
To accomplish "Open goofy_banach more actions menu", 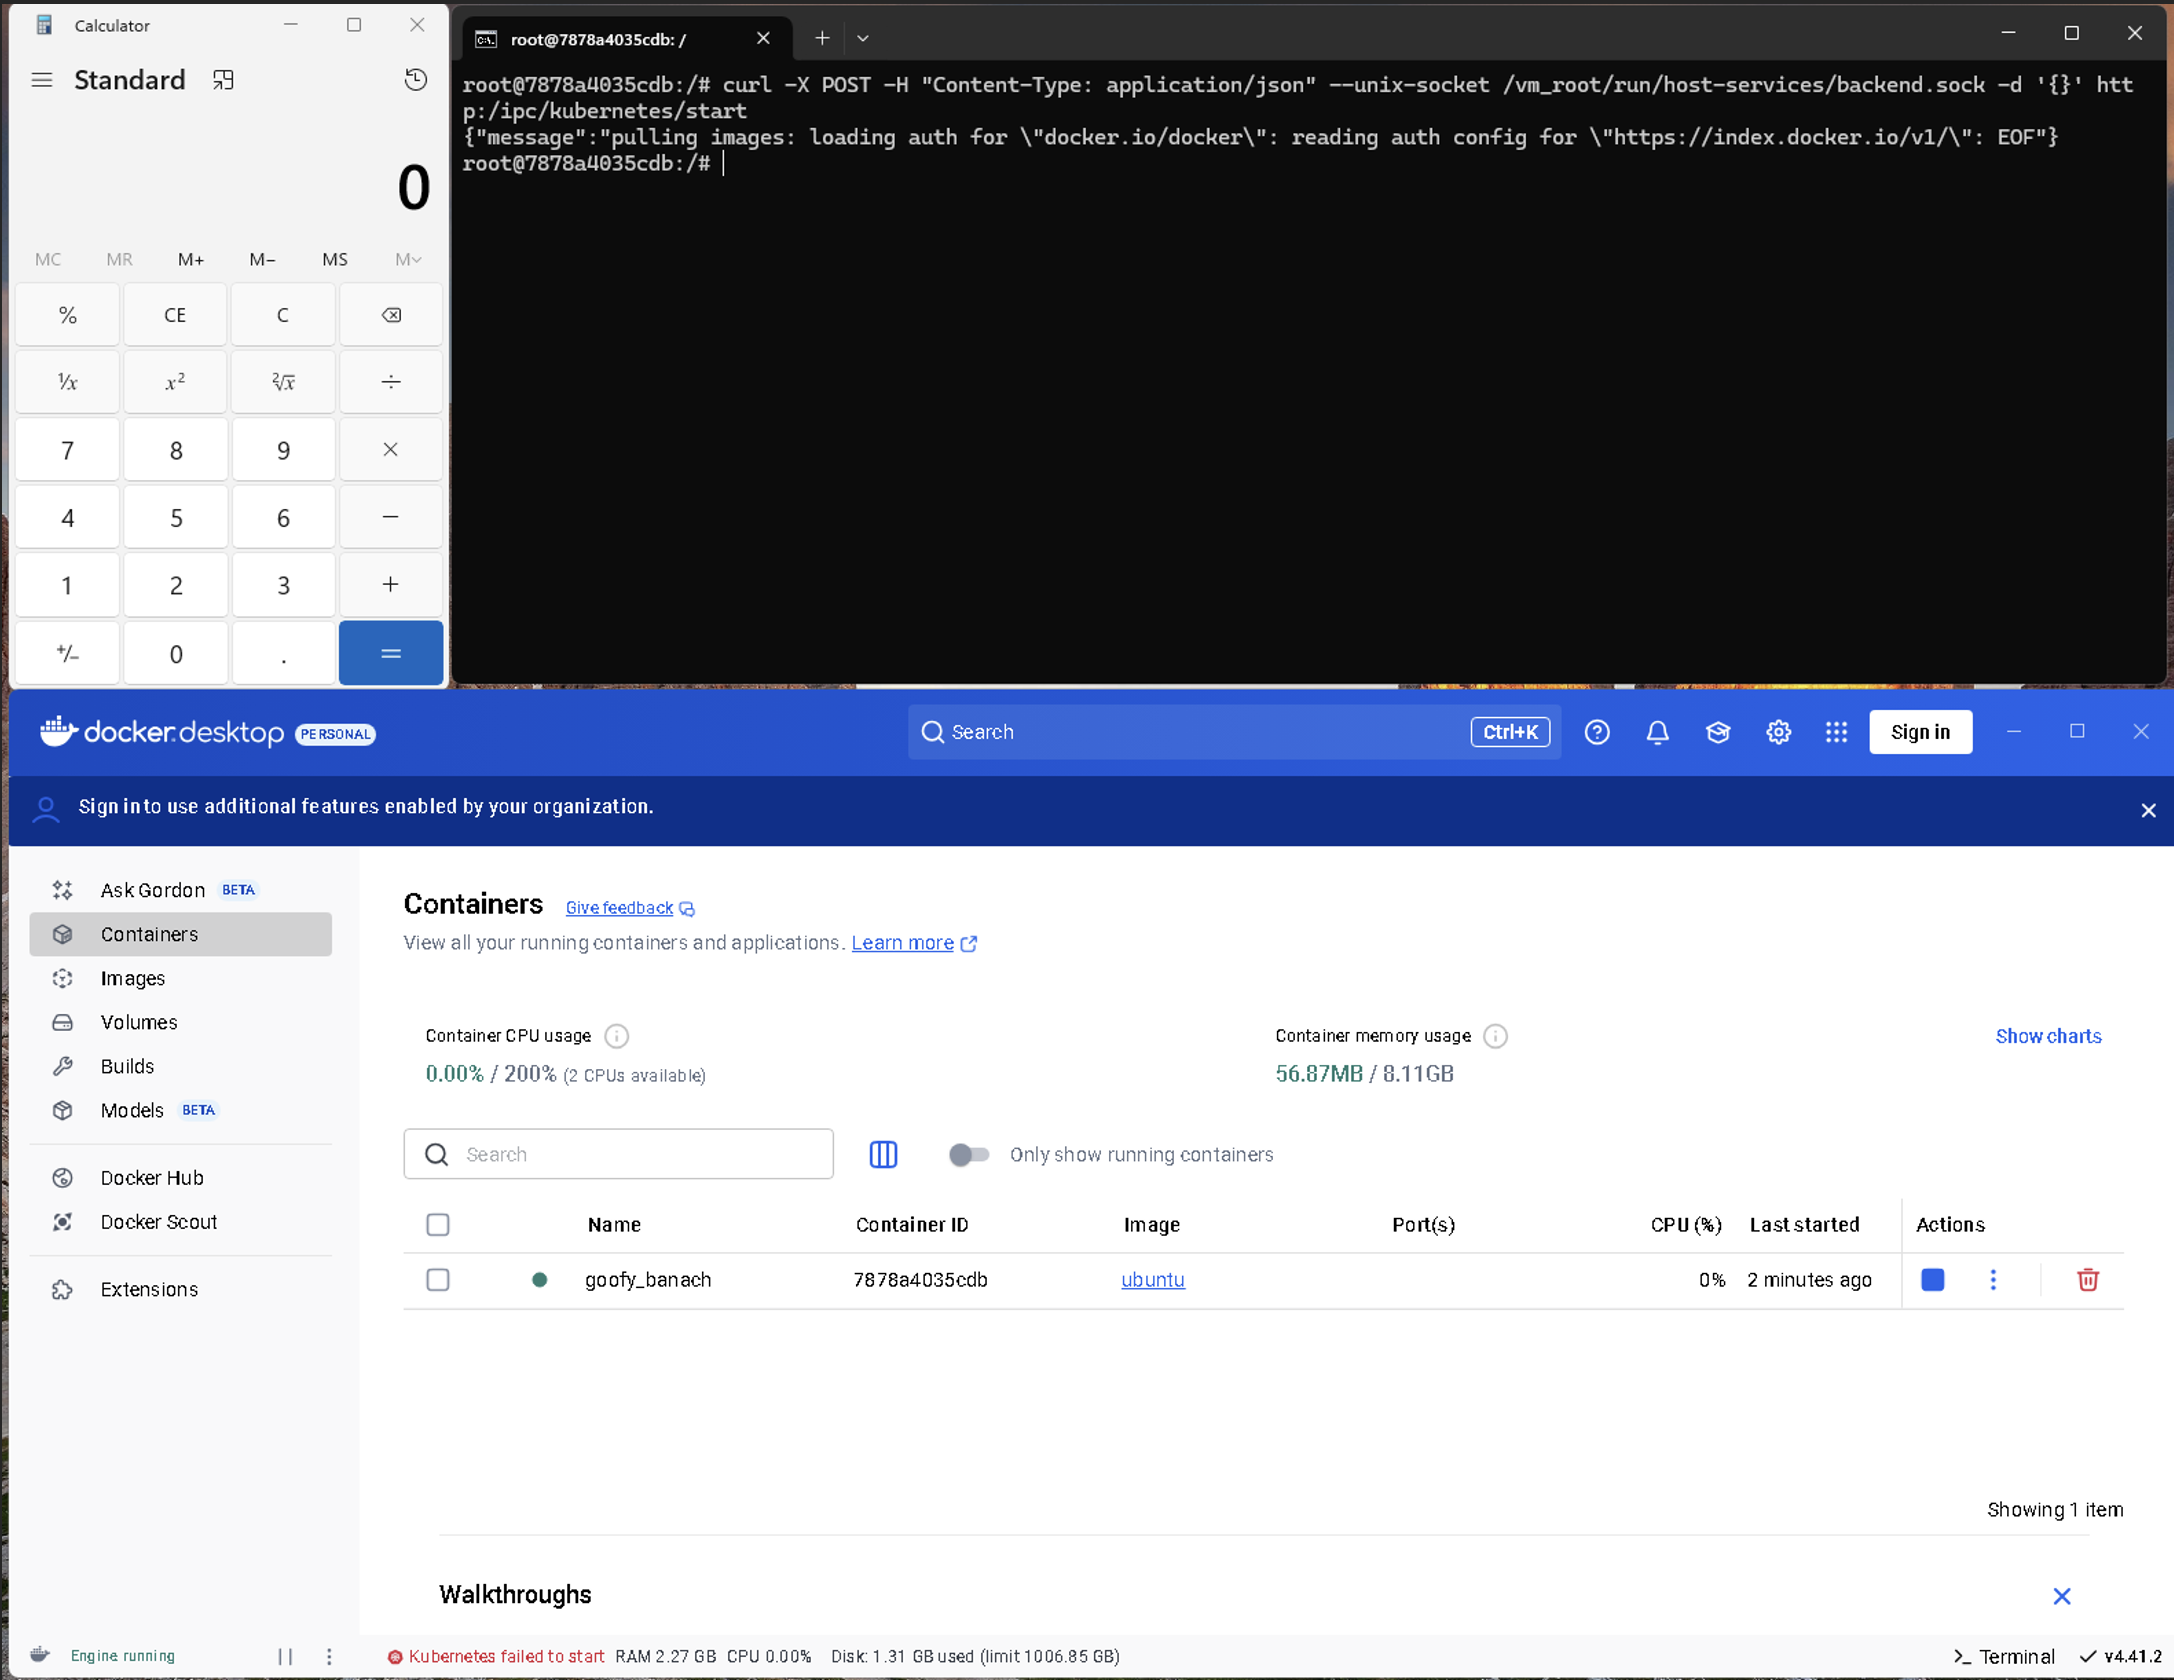I will click(x=1992, y=1279).
